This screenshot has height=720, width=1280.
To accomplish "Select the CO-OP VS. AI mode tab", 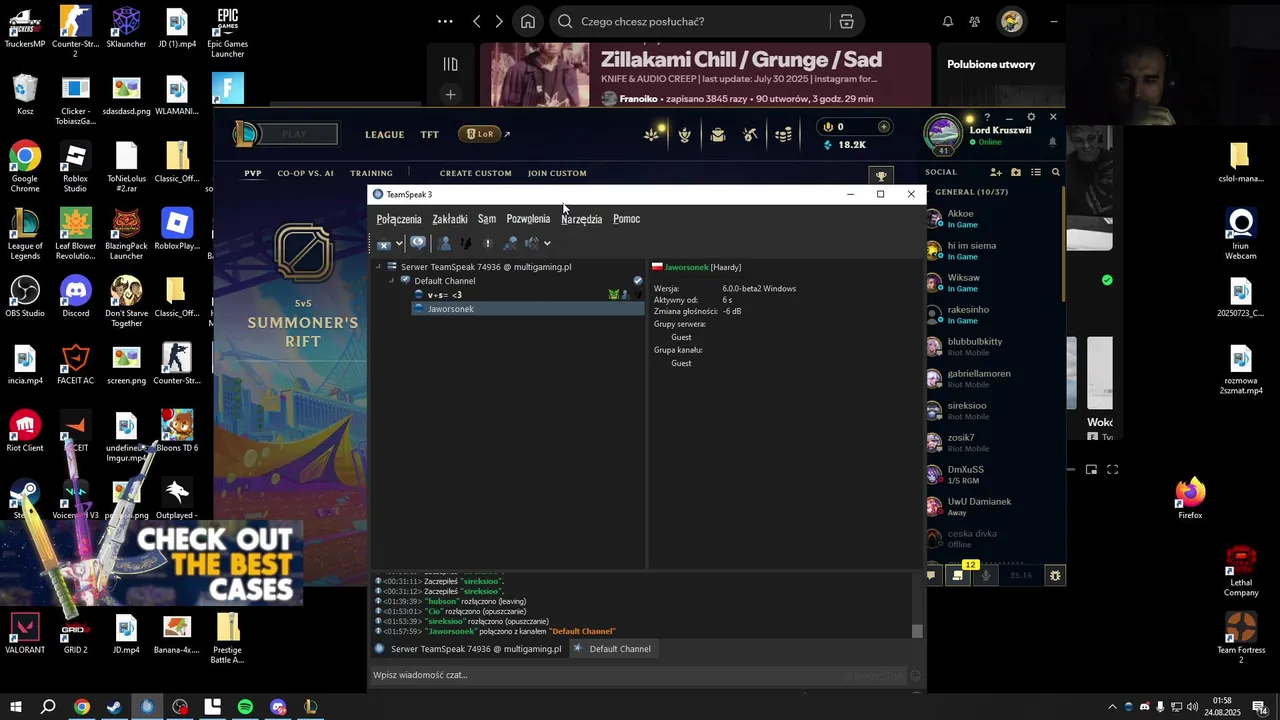I will [306, 173].
